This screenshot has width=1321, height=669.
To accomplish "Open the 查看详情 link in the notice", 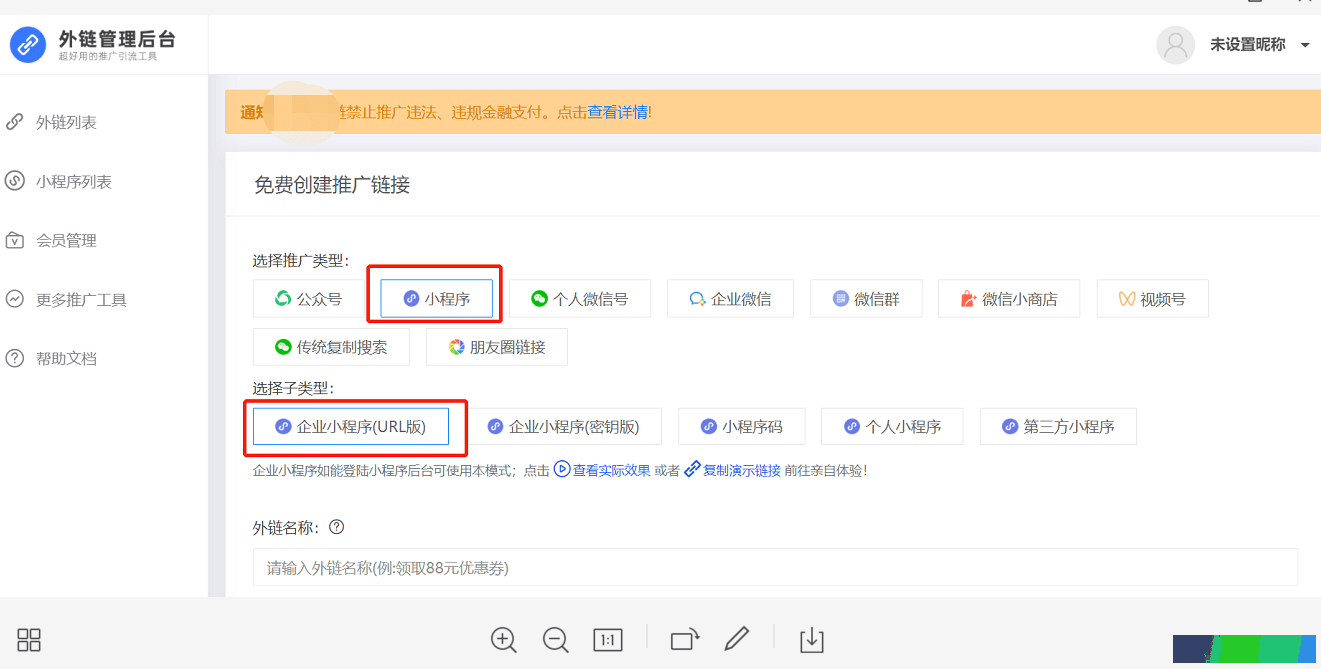I will point(617,112).
